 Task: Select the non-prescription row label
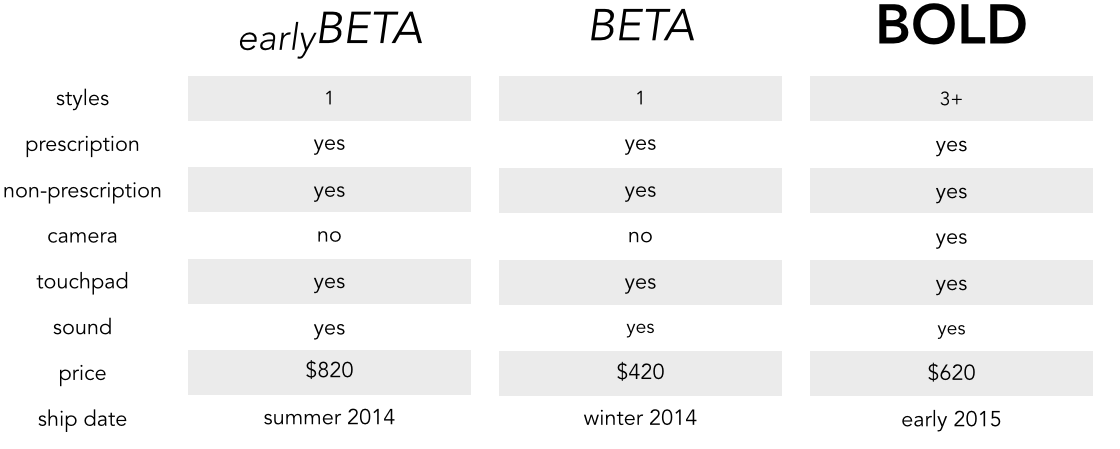pos(82,191)
